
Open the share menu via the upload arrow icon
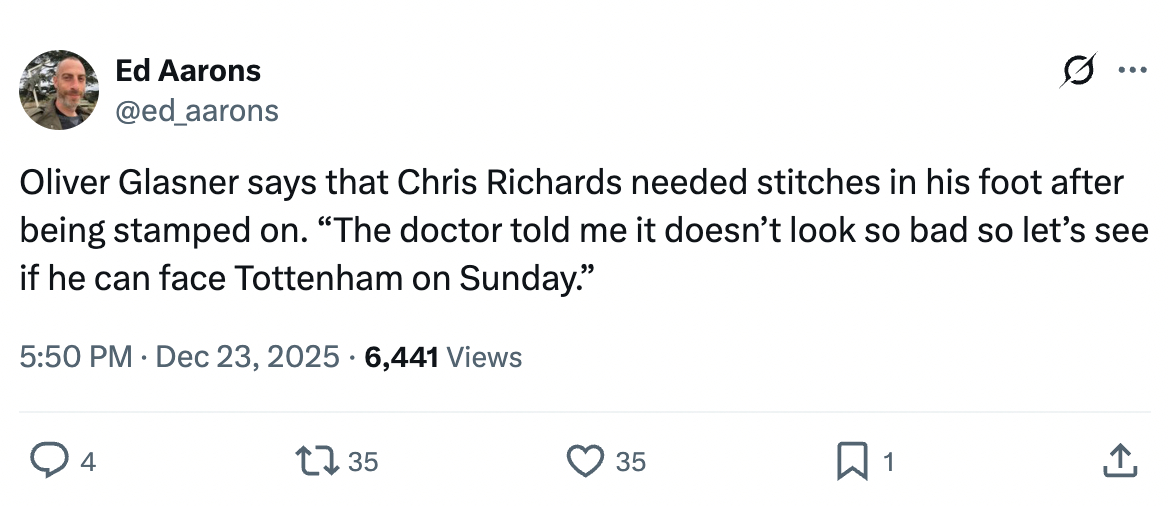(1117, 461)
